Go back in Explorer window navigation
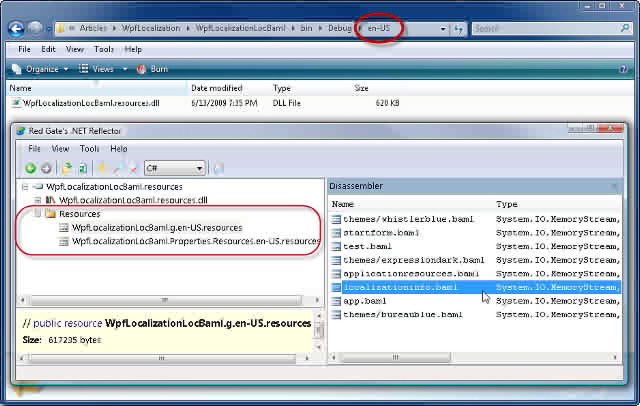This screenshot has width=640, height=406. point(16,29)
